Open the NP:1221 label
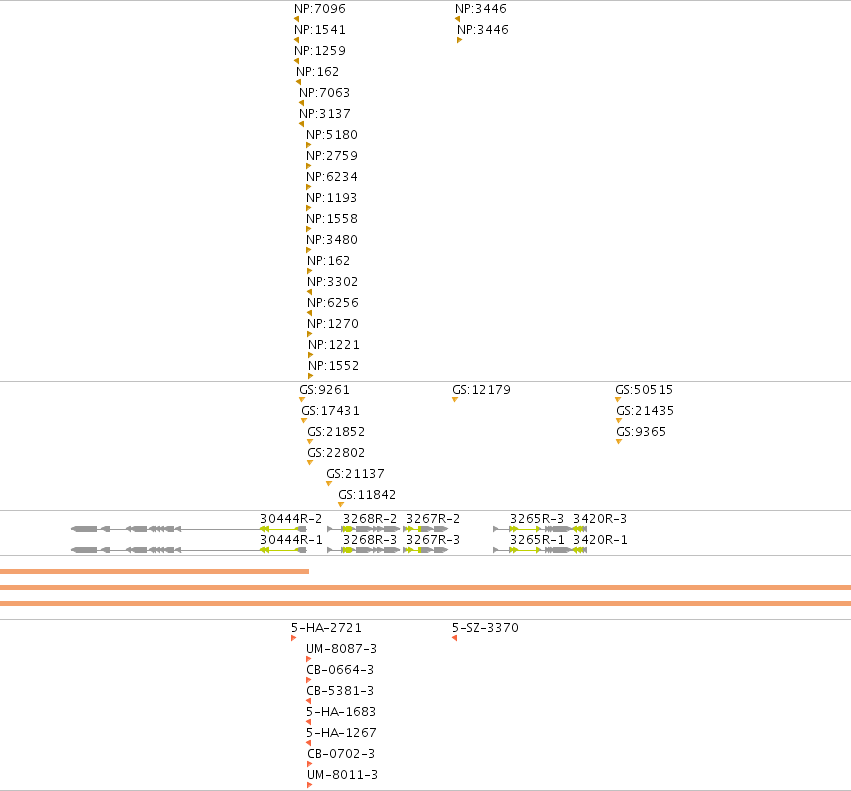This screenshot has width=851, height=791. coord(334,345)
